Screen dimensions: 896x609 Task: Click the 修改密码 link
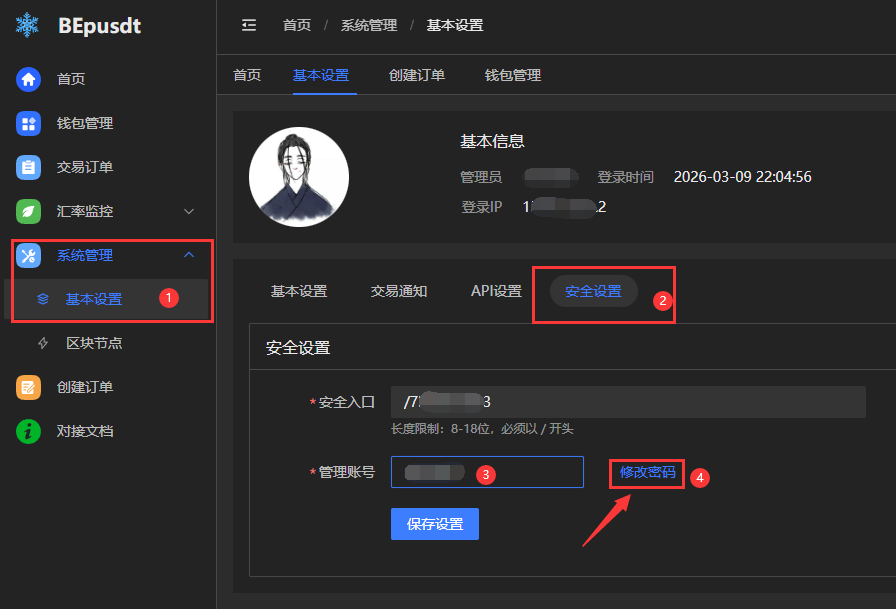pos(646,472)
